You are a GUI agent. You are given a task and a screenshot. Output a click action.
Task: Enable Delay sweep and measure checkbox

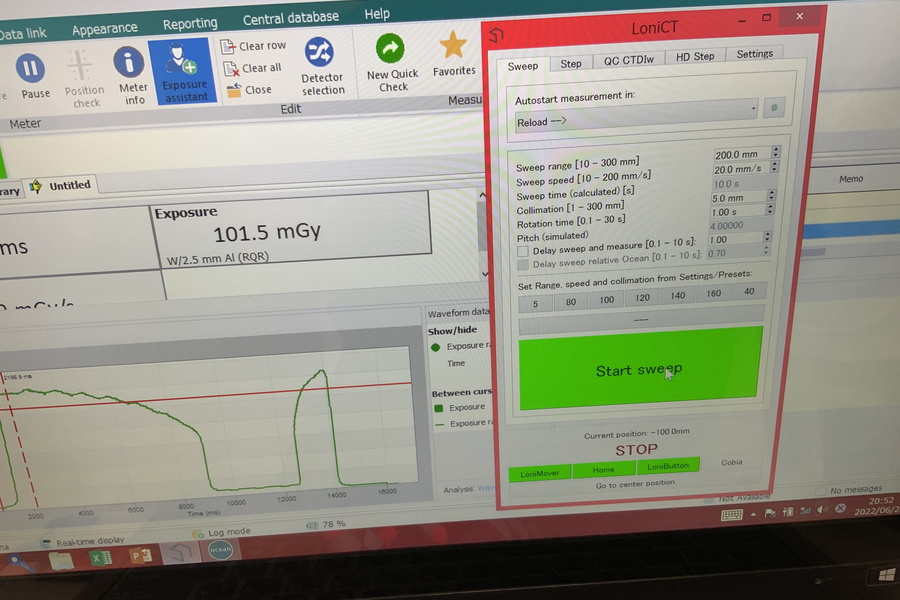522,250
